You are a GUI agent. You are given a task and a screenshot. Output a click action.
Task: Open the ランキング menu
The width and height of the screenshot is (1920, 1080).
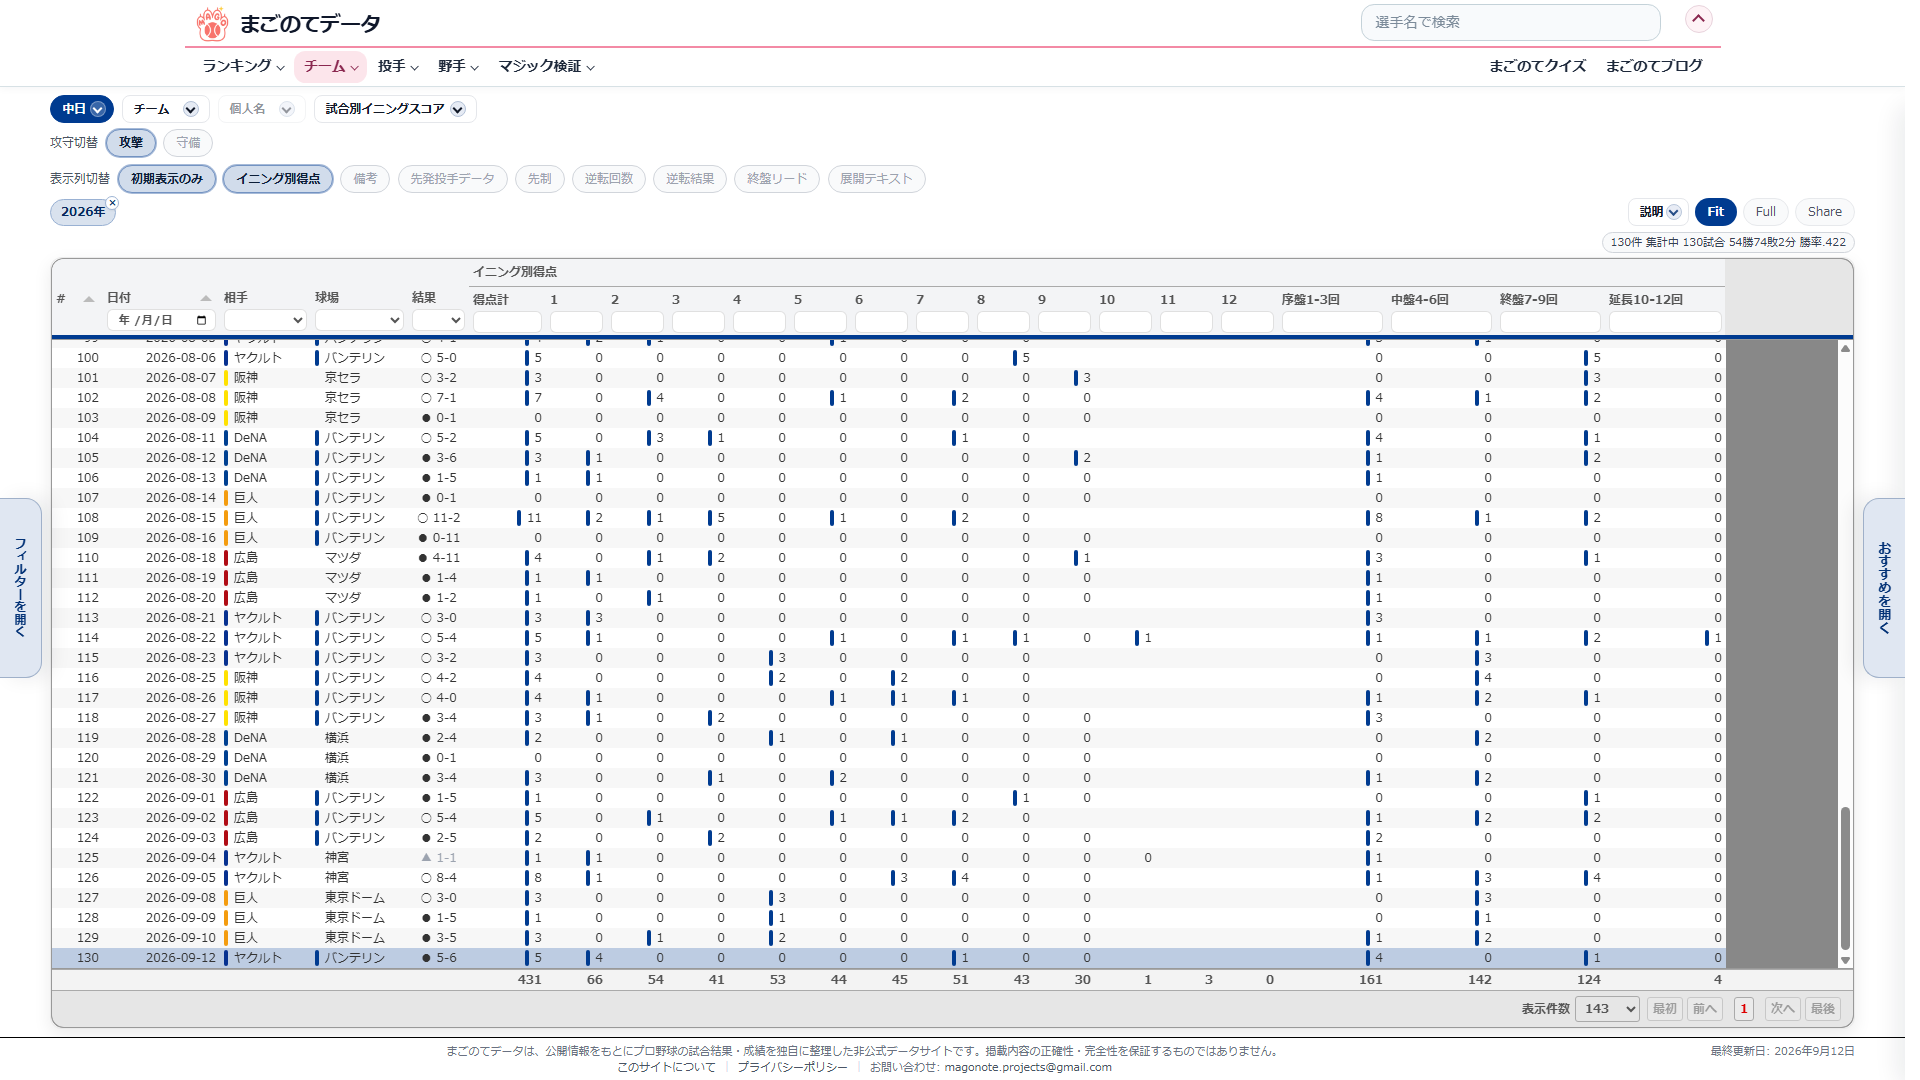[243, 67]
